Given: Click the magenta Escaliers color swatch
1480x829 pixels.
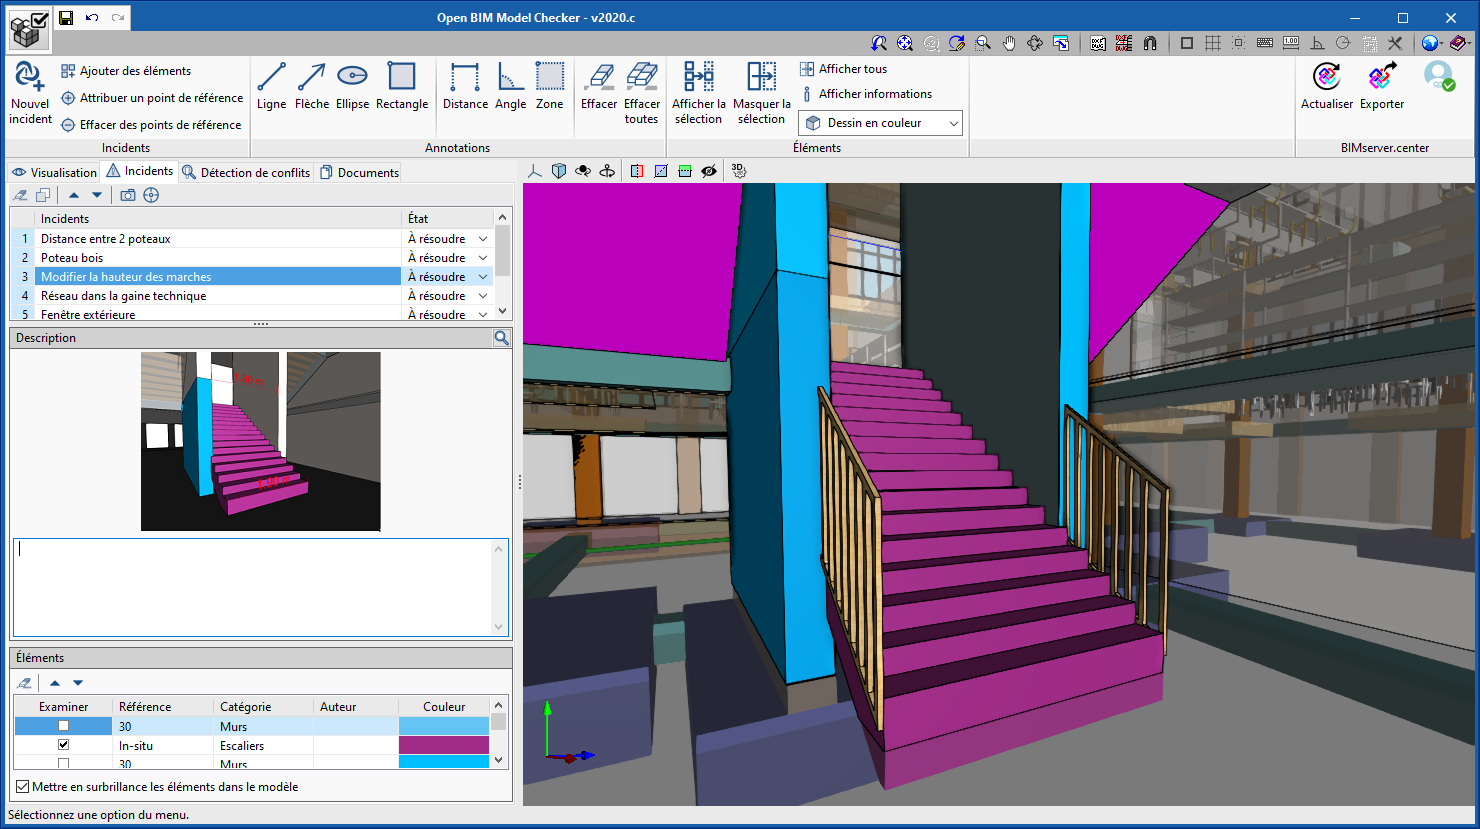Looking at the screenshot, I should coord(444,745).
